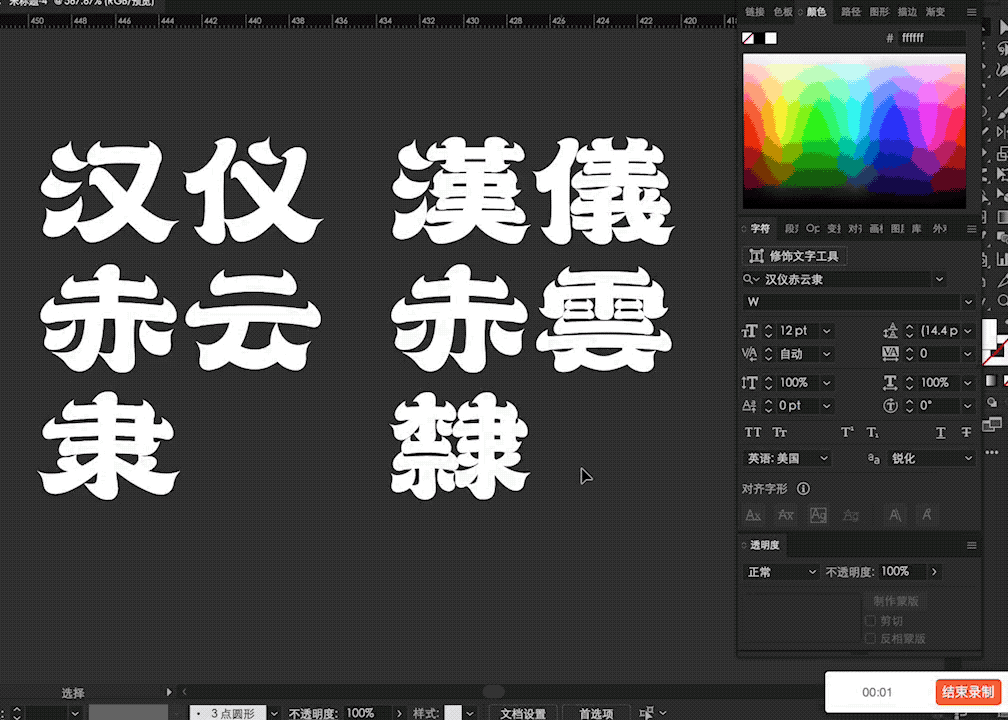This screenshot has height=720, width=1008.
Task: Click the three-dots edit toolbar icon
Action: coord(992,453)
